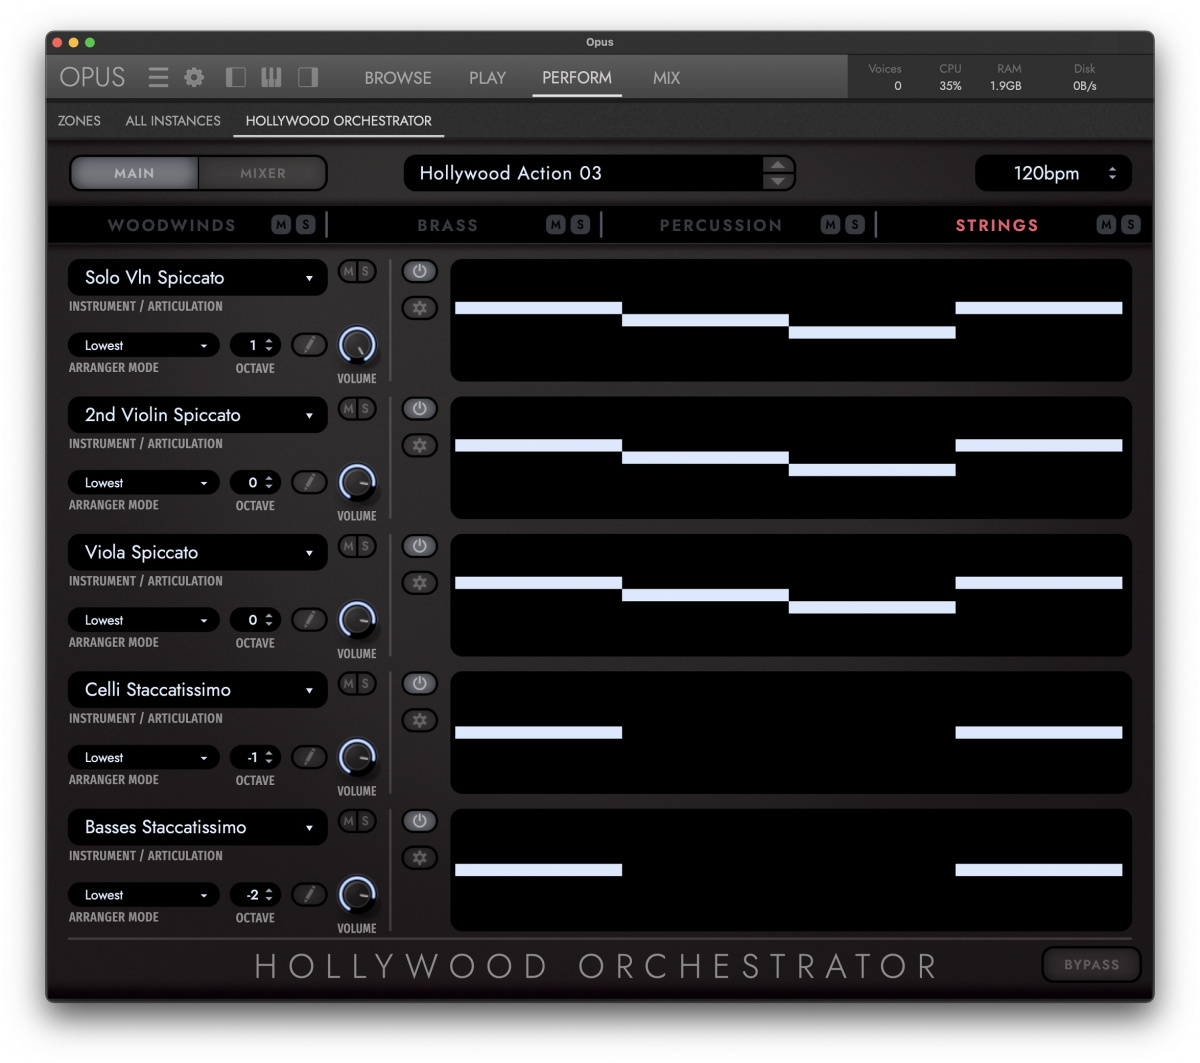Switch to the MIX tab
This screenshot has width=1200, height=1063.
pyautogui.click(x=666, y=77)
